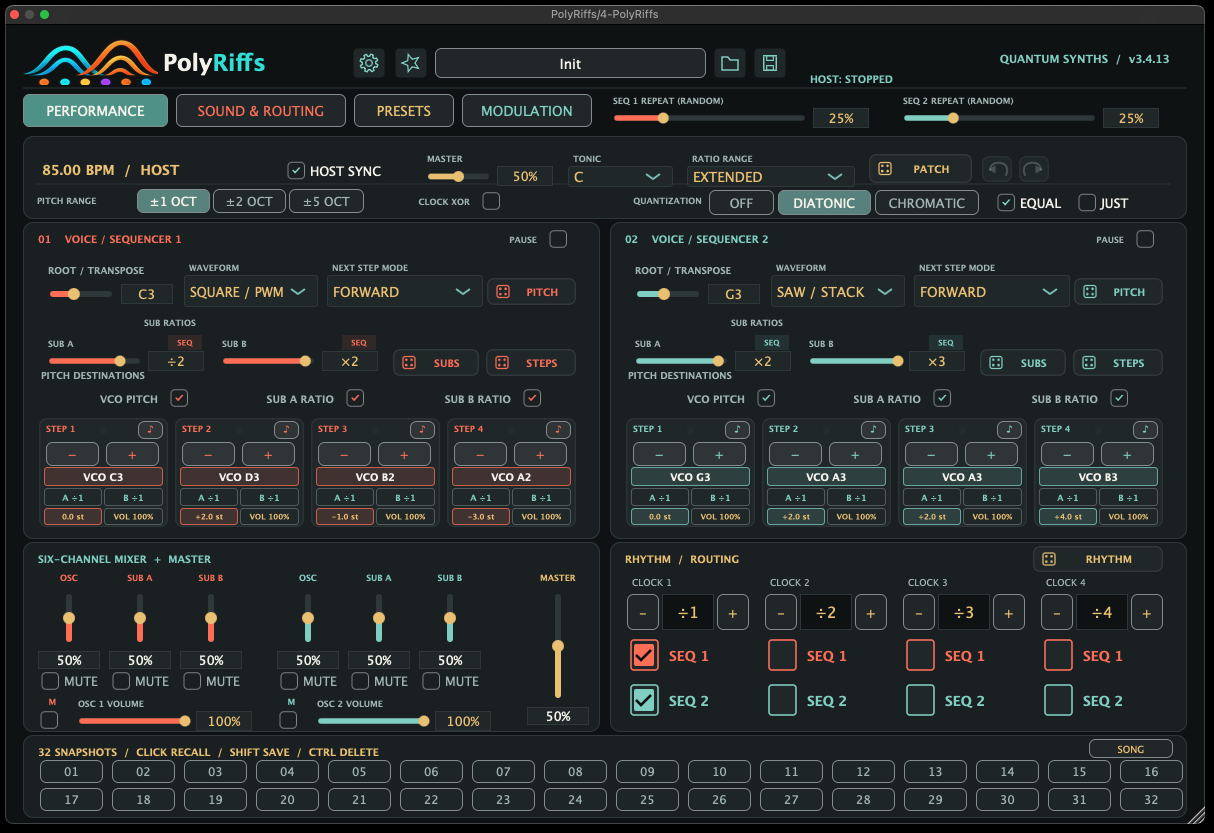Toggle note icon on Sequencer 1 Step 2

288,430
